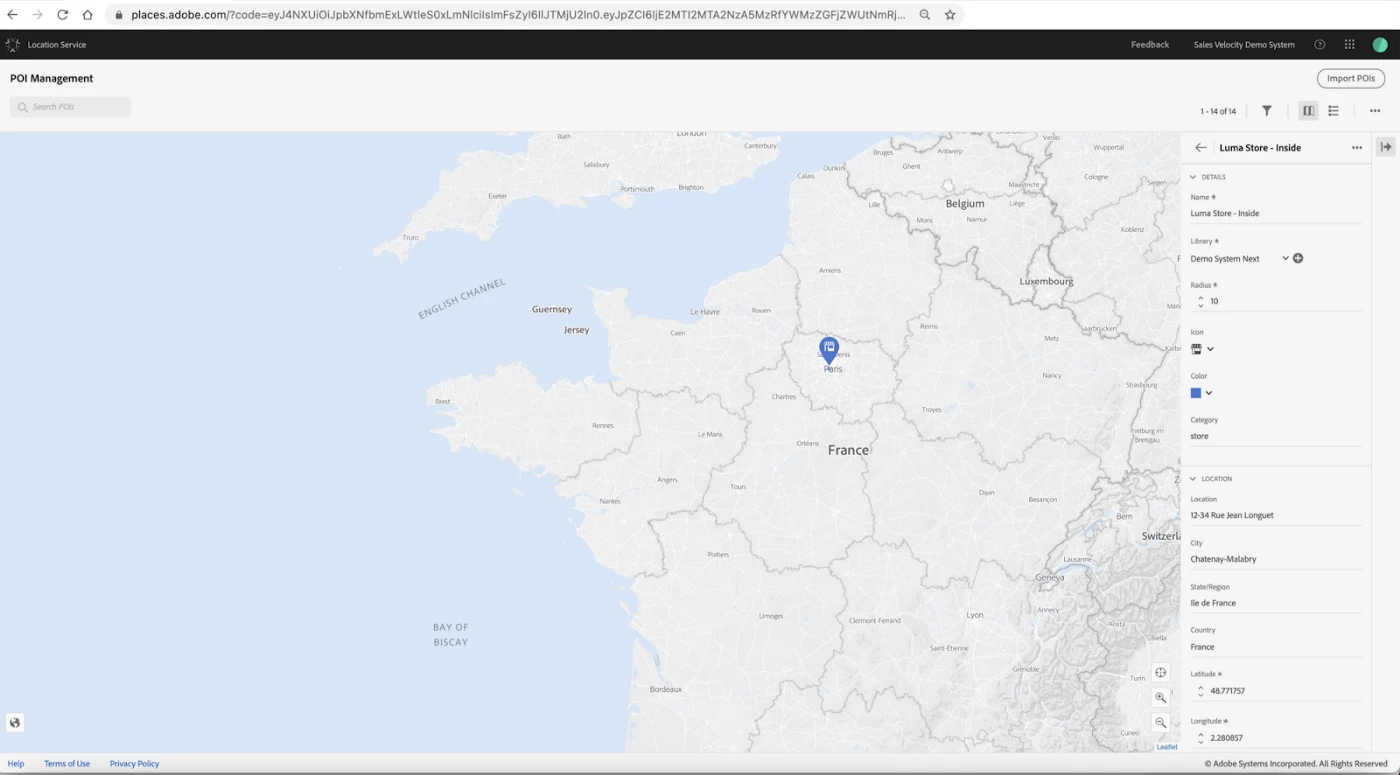Screen dimensions: 1400x775
Task: Click the blue store map pin near Paris
Action: coord(829,350)
